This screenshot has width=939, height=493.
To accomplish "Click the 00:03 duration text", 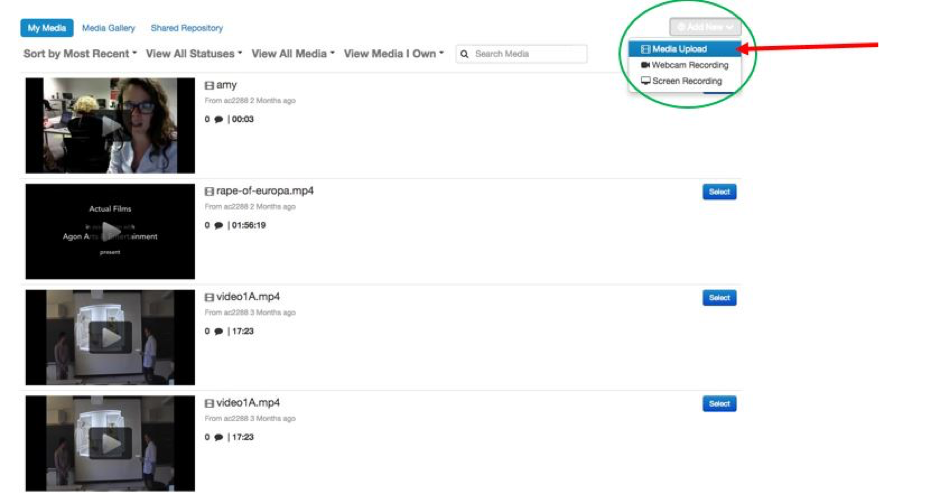I will [243, 119].
